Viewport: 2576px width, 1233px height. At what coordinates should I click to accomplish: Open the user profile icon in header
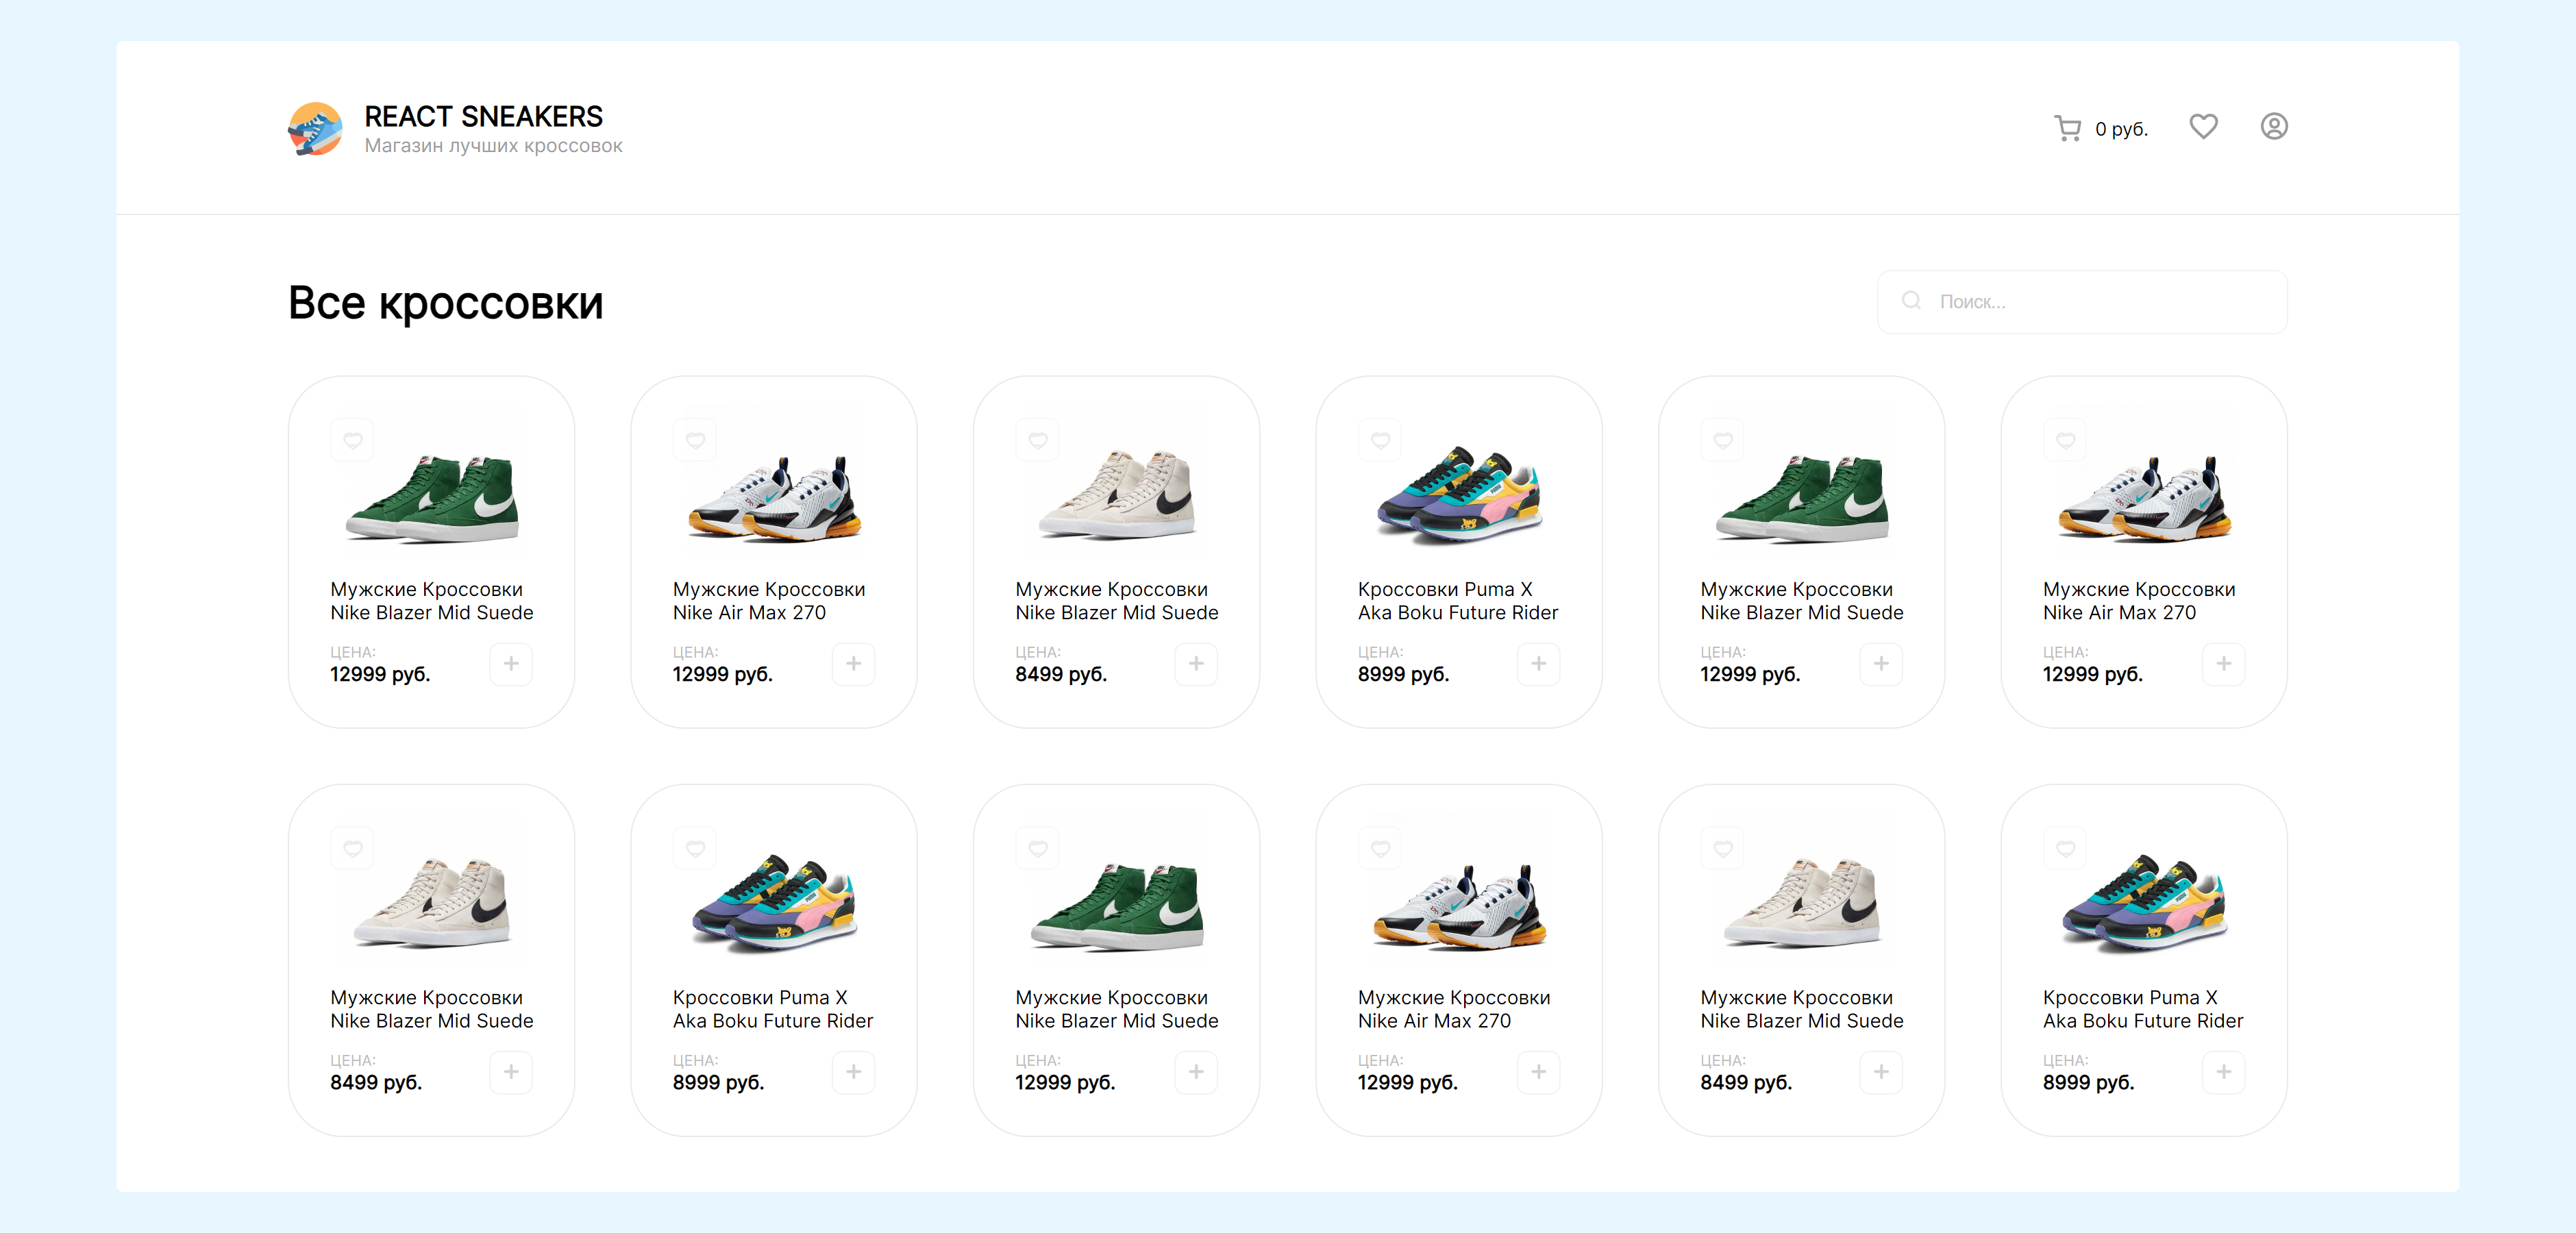point(2274,126)
